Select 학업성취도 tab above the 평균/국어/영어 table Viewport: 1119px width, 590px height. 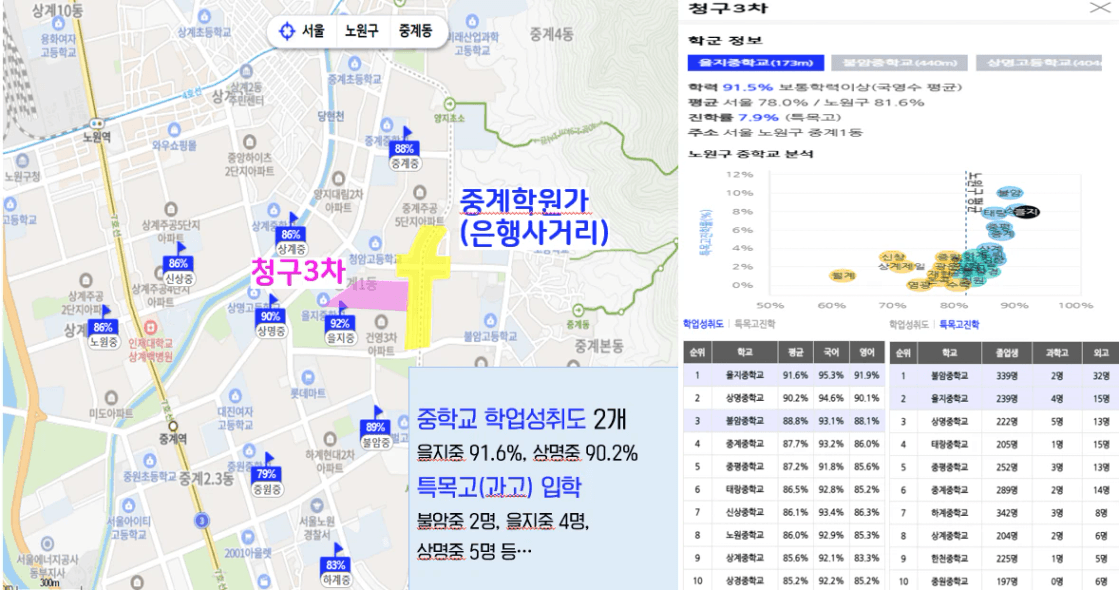coord(704,324)
